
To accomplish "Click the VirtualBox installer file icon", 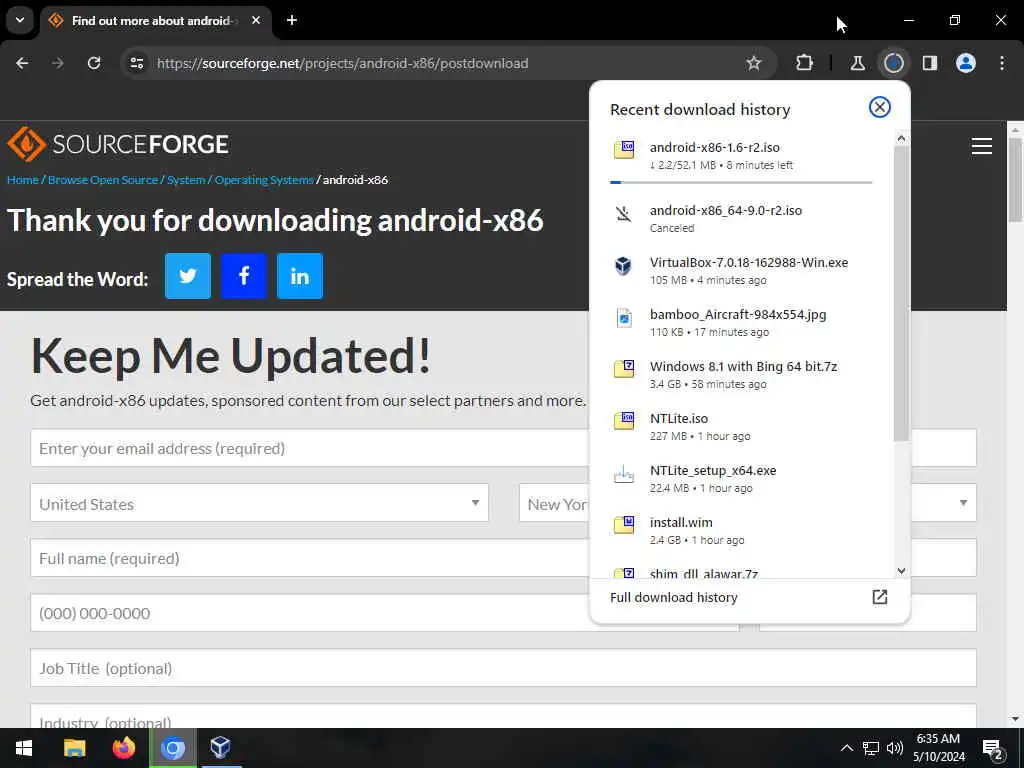I will (624, 266).
